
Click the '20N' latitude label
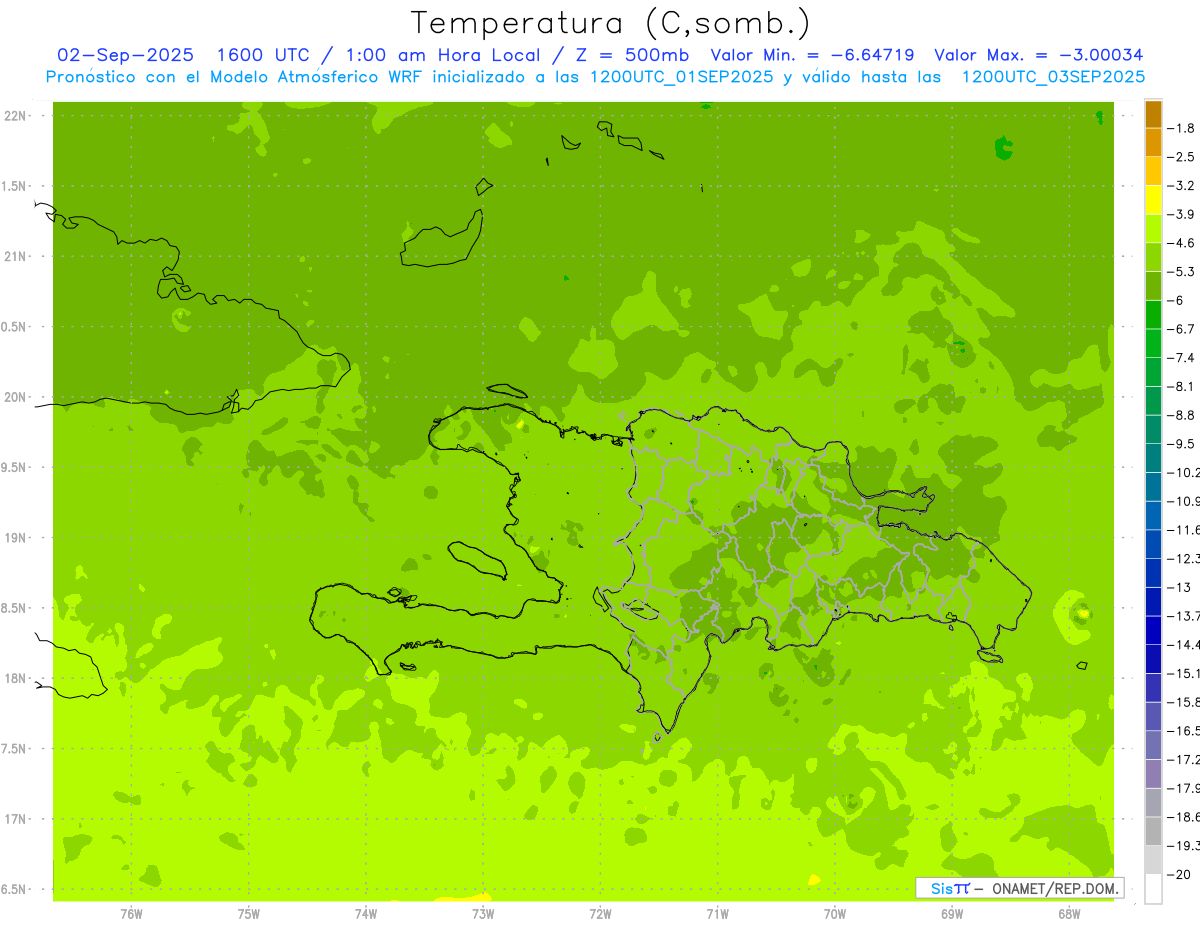[16, 397]
